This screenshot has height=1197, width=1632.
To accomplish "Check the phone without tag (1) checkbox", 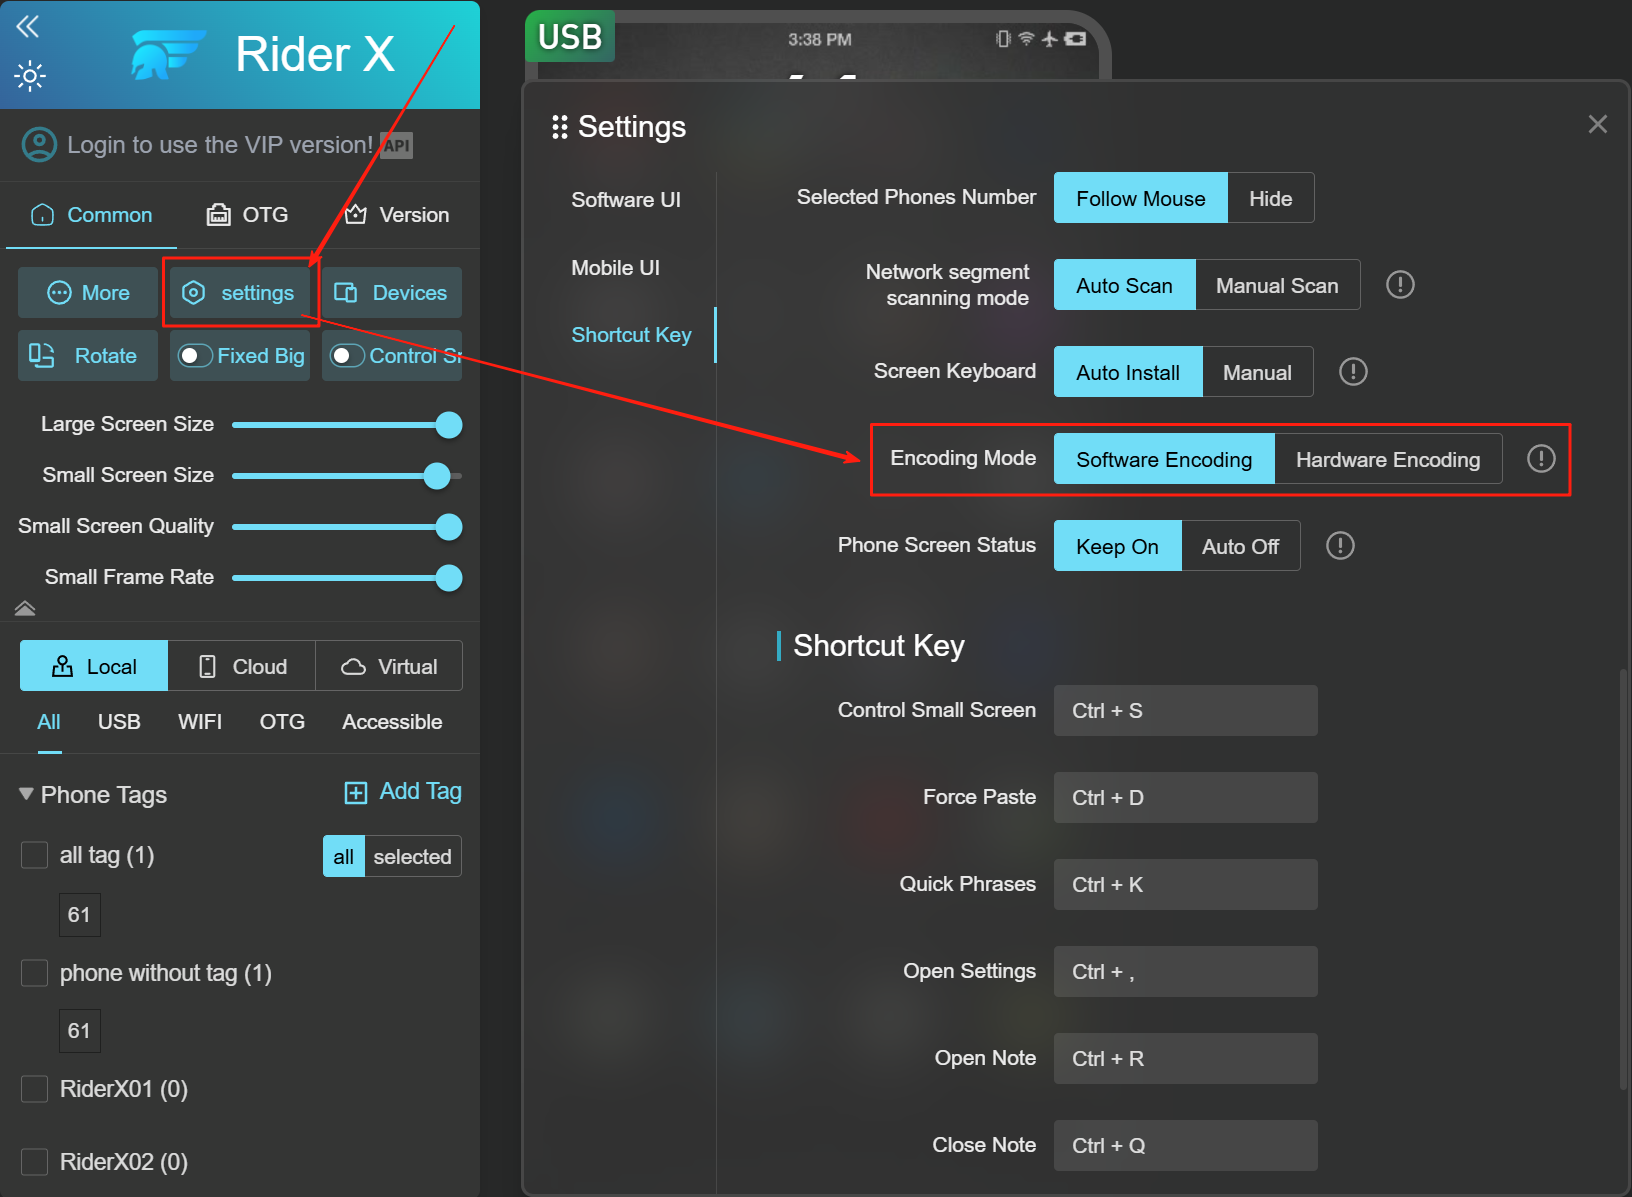I will click(x=35, y=973).
